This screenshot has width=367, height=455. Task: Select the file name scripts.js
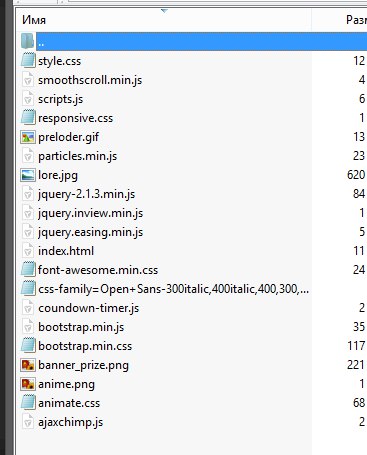coord(61,99)
